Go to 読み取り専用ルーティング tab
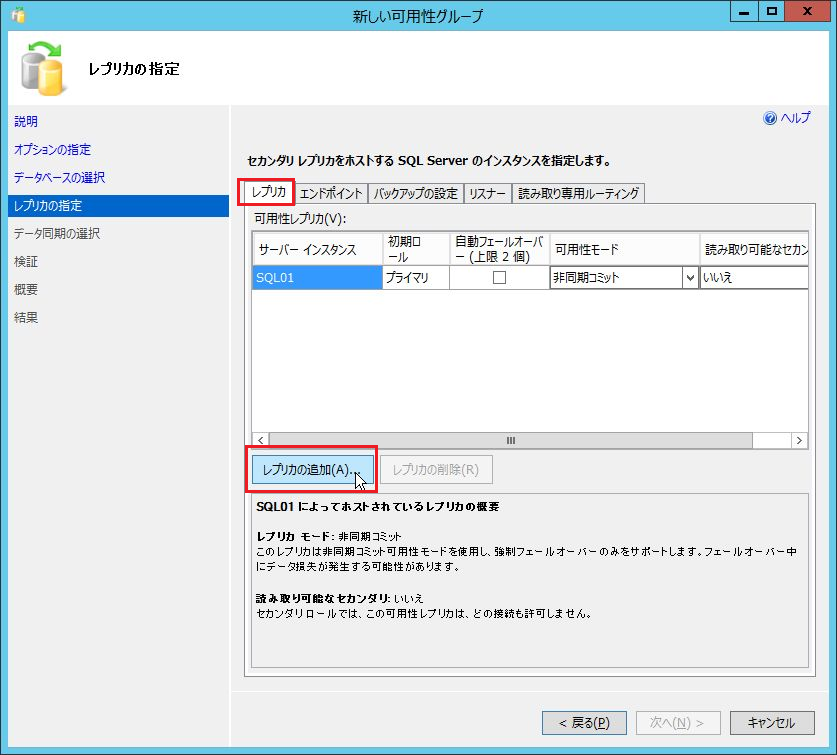The height and width of the screenshot is (755, 837). point(578,194)
